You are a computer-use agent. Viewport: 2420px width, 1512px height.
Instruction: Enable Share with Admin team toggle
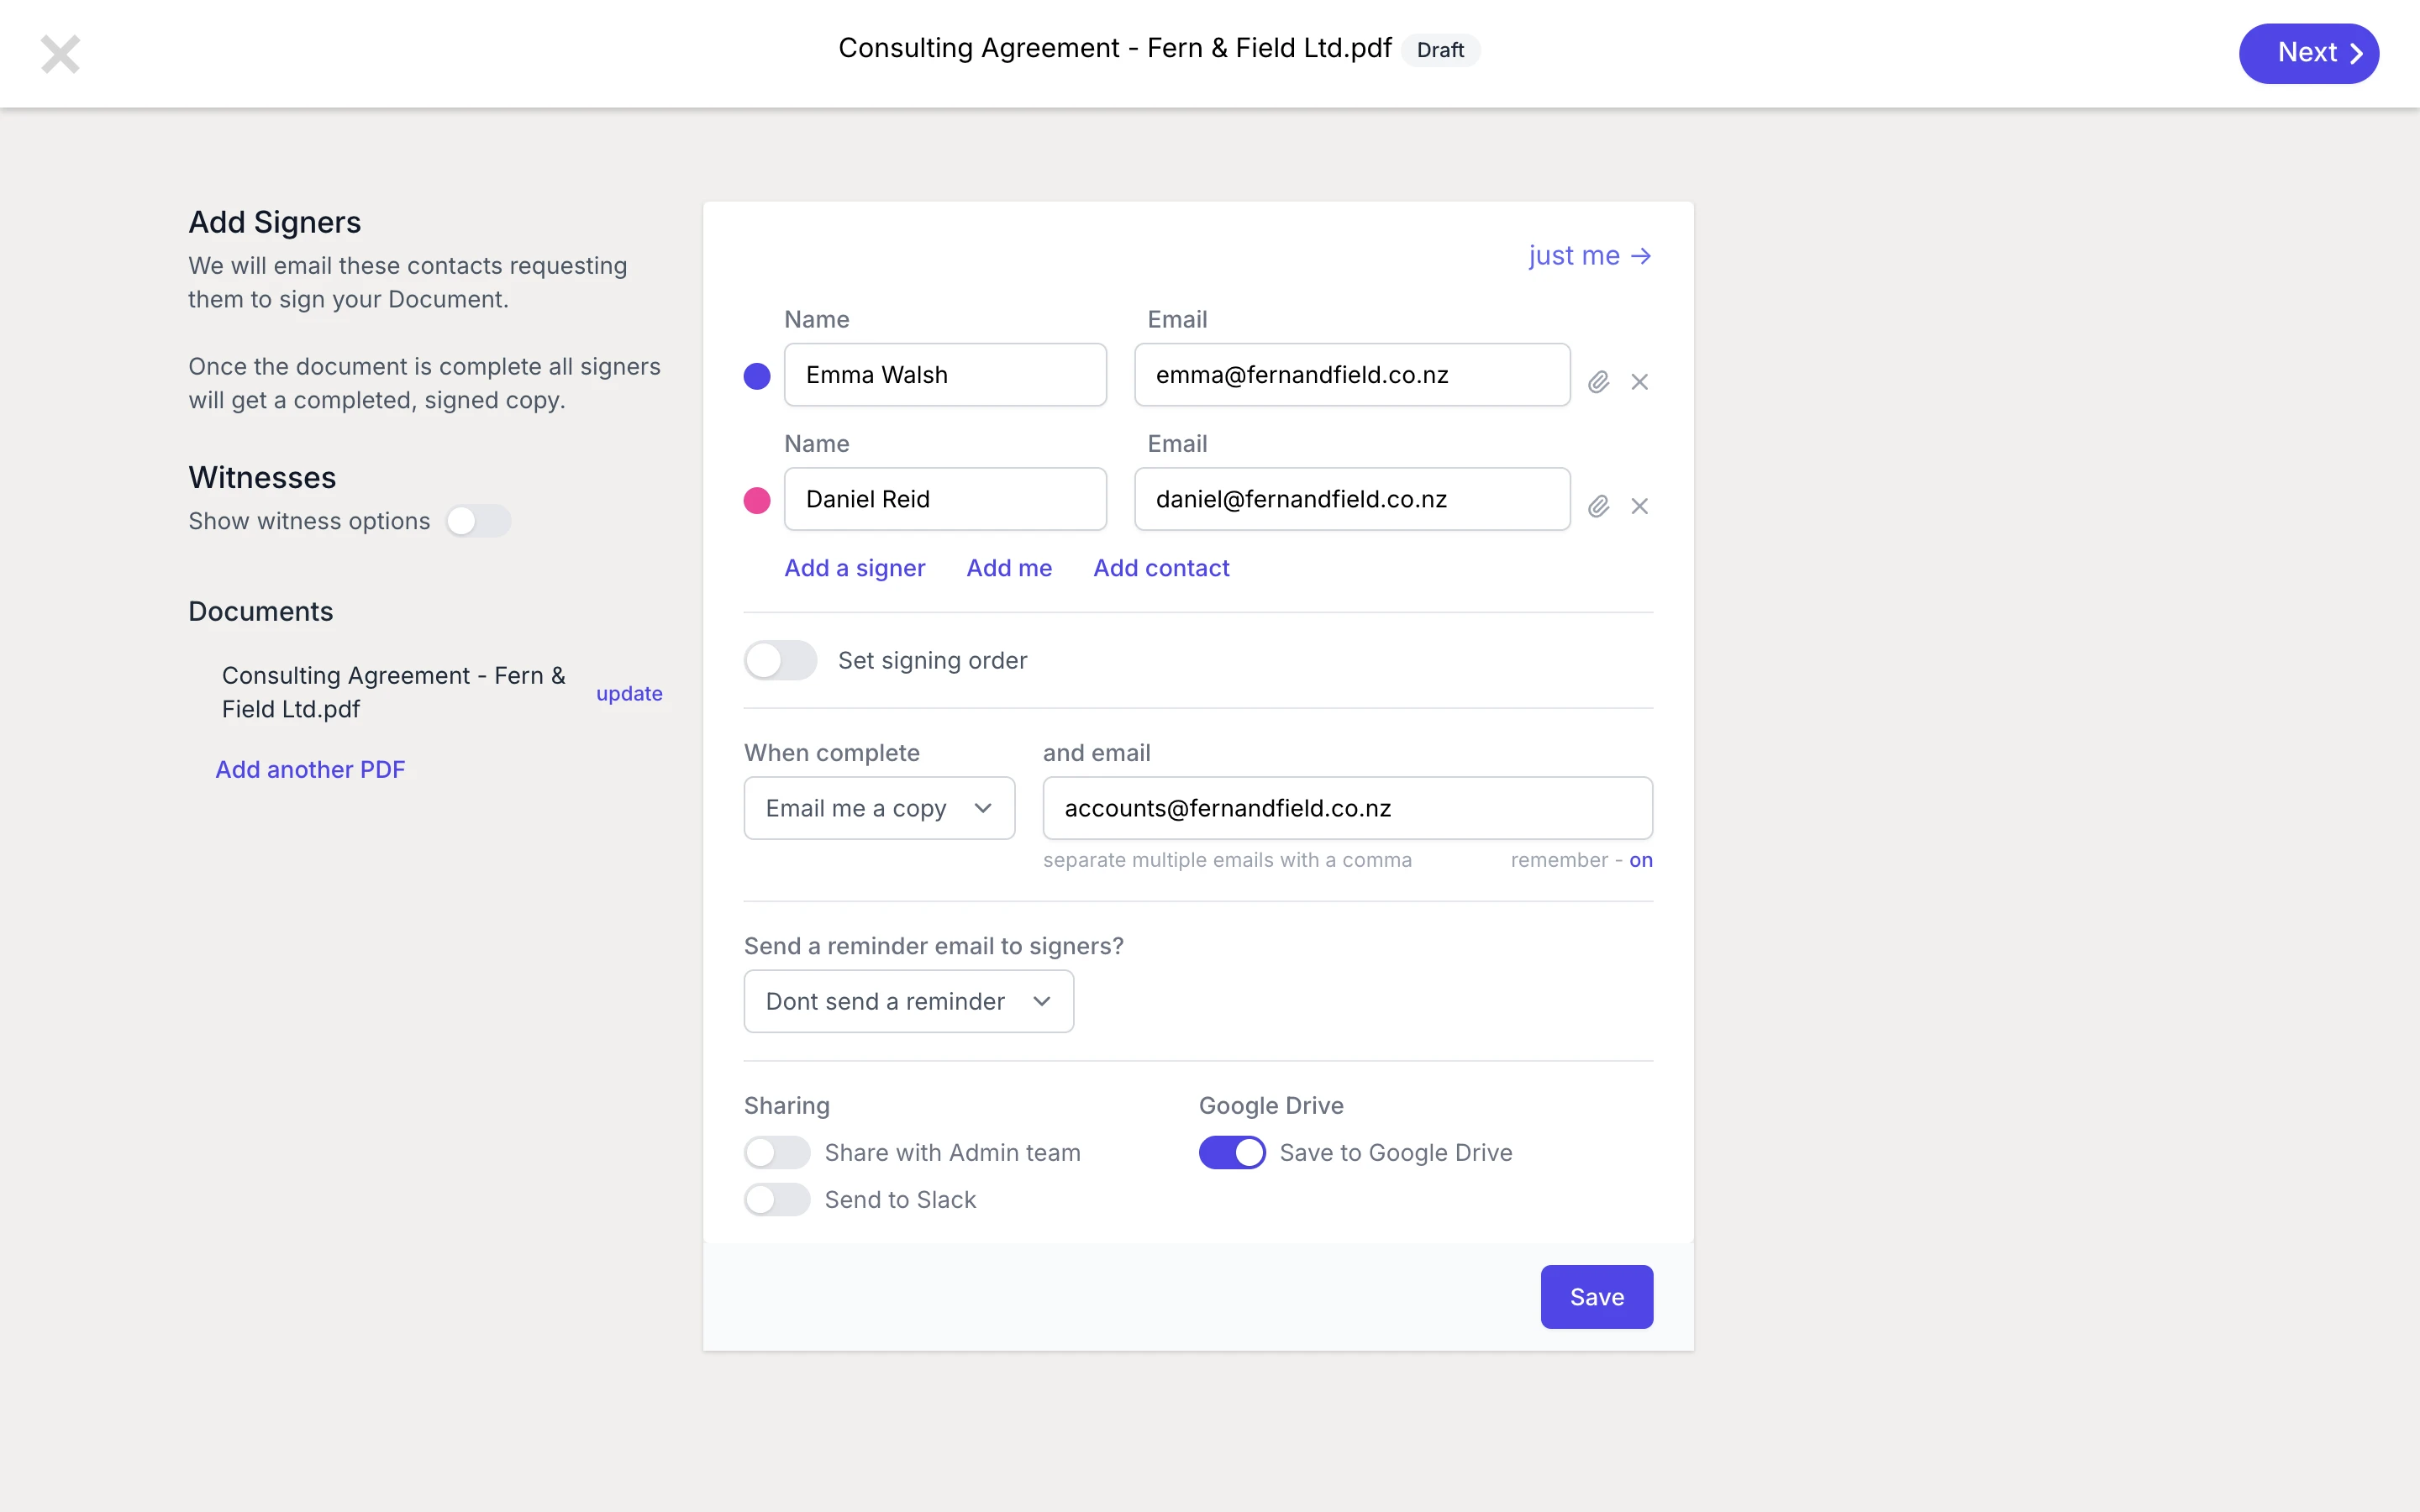pyautogui.click(x=777, y=1152)
